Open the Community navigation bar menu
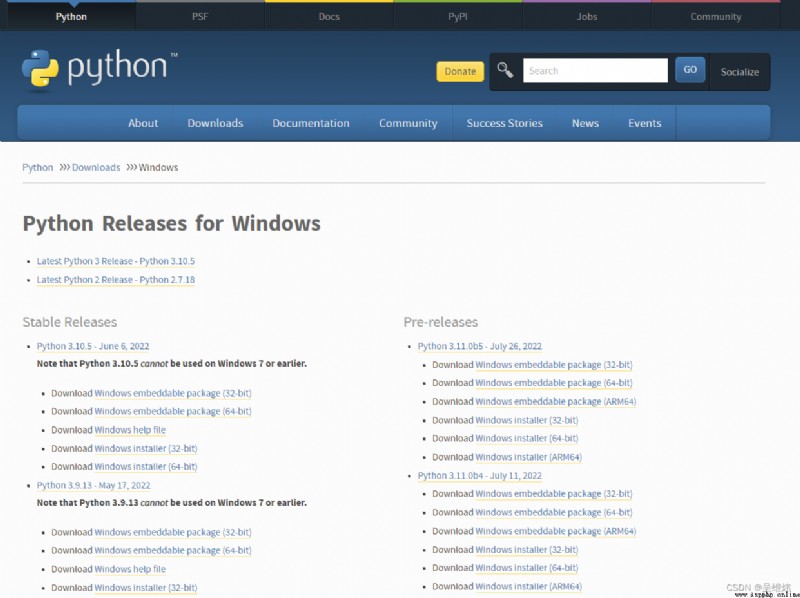 pos(408,123)
